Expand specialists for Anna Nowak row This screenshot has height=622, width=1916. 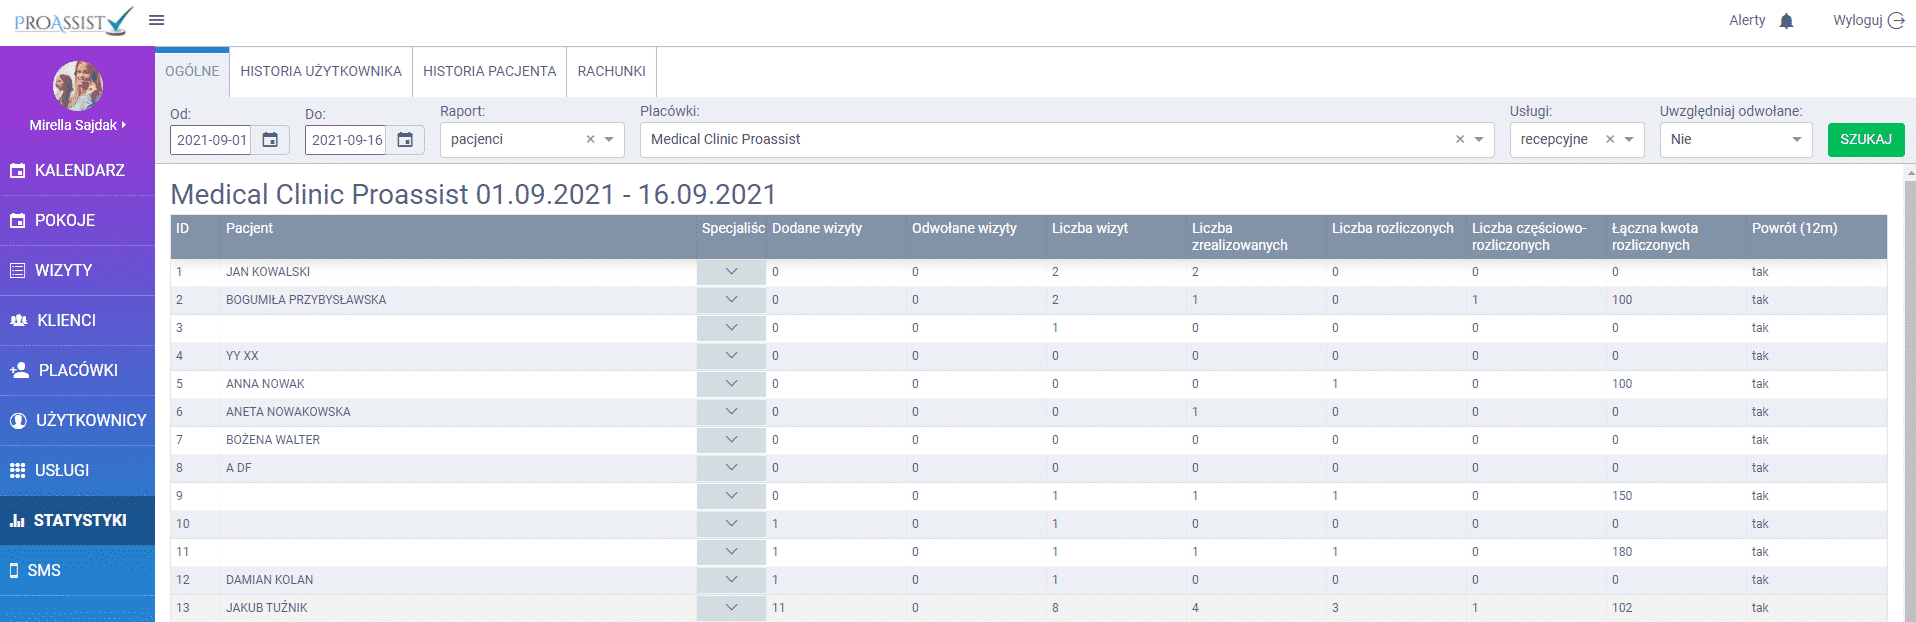click(731, 384)
